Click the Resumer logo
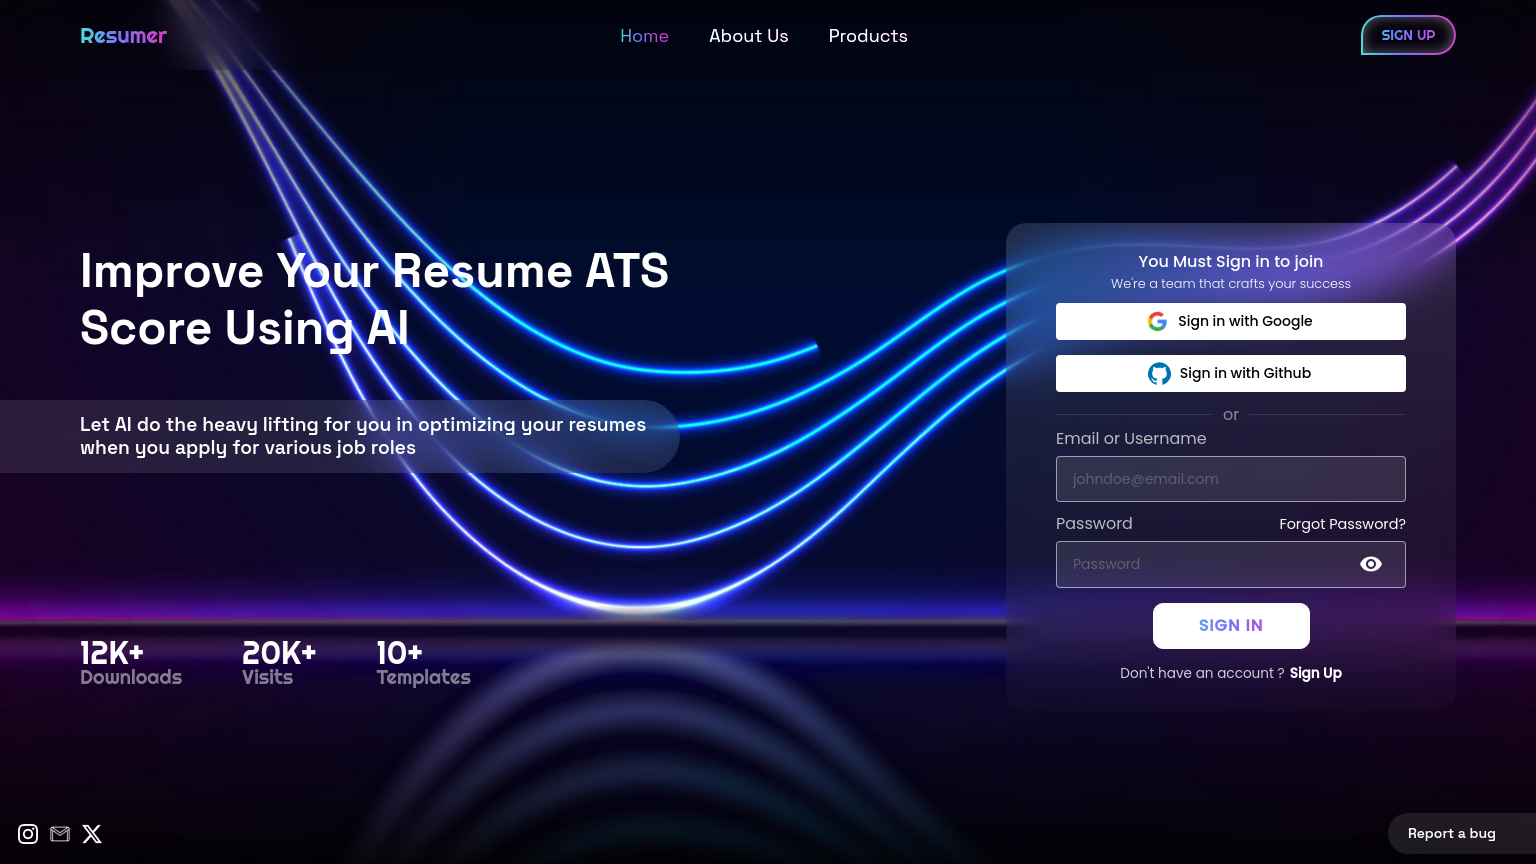Screen dimensions: 1536x864 [123, 36]
